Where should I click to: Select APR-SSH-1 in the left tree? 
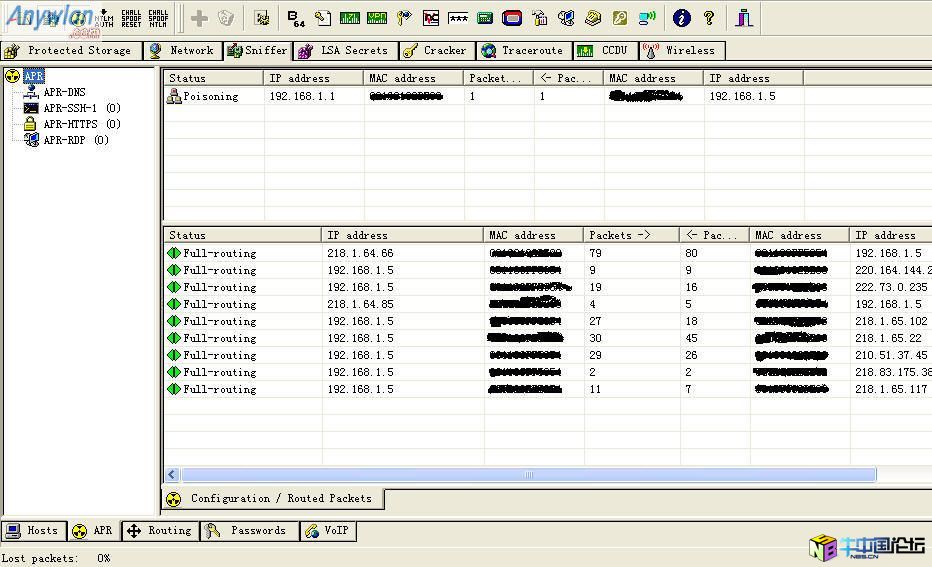coord(70,108)
